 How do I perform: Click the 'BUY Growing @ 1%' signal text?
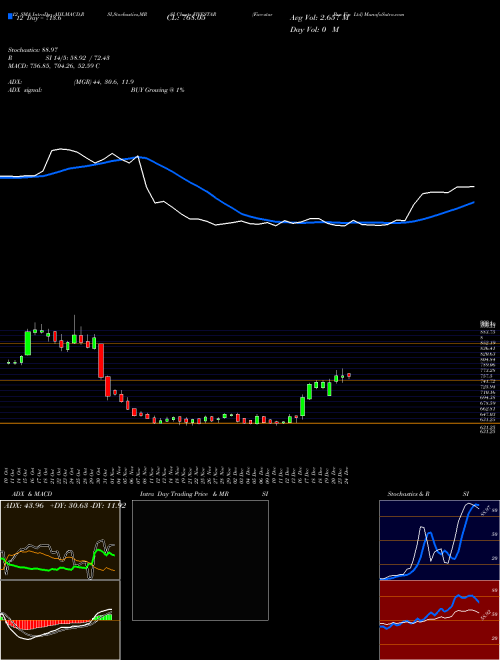click(157, 90)
